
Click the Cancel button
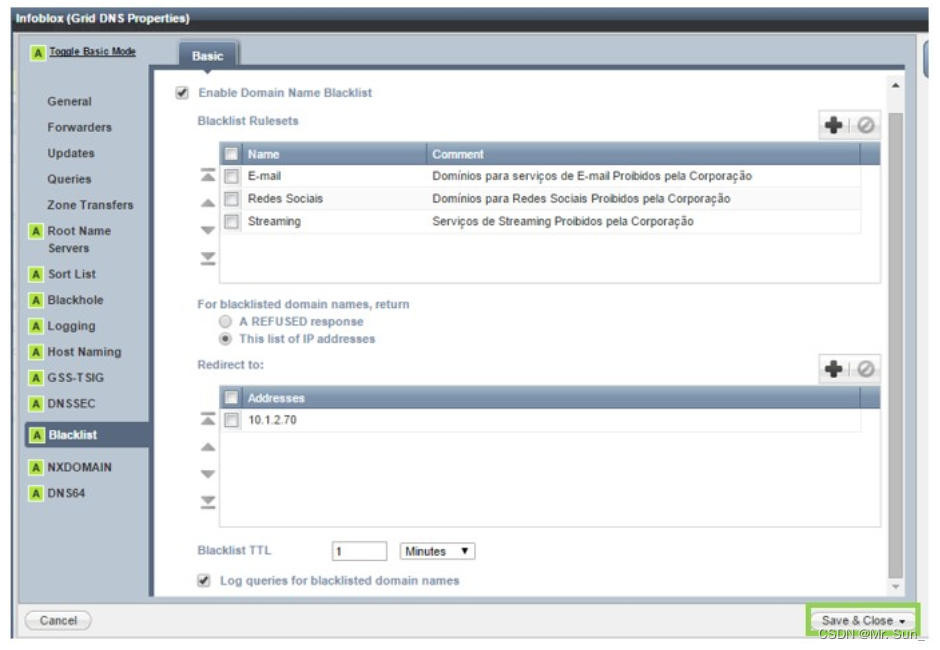[x=58, y=621]
